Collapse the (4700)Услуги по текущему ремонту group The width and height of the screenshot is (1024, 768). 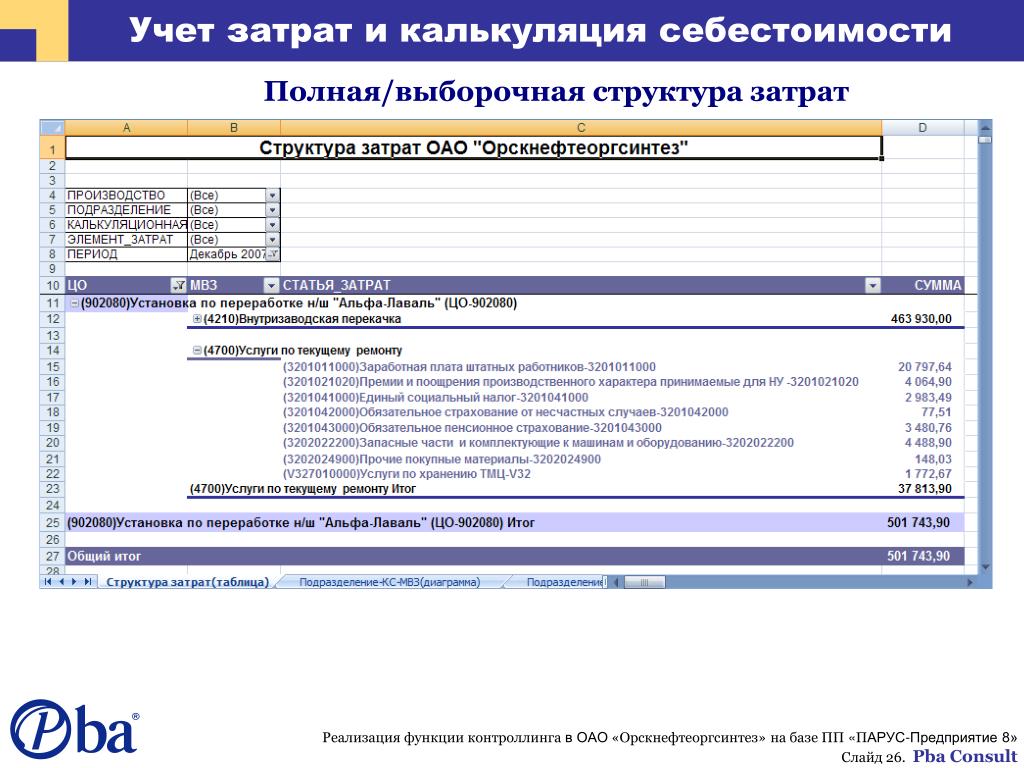tap(197, 351)
